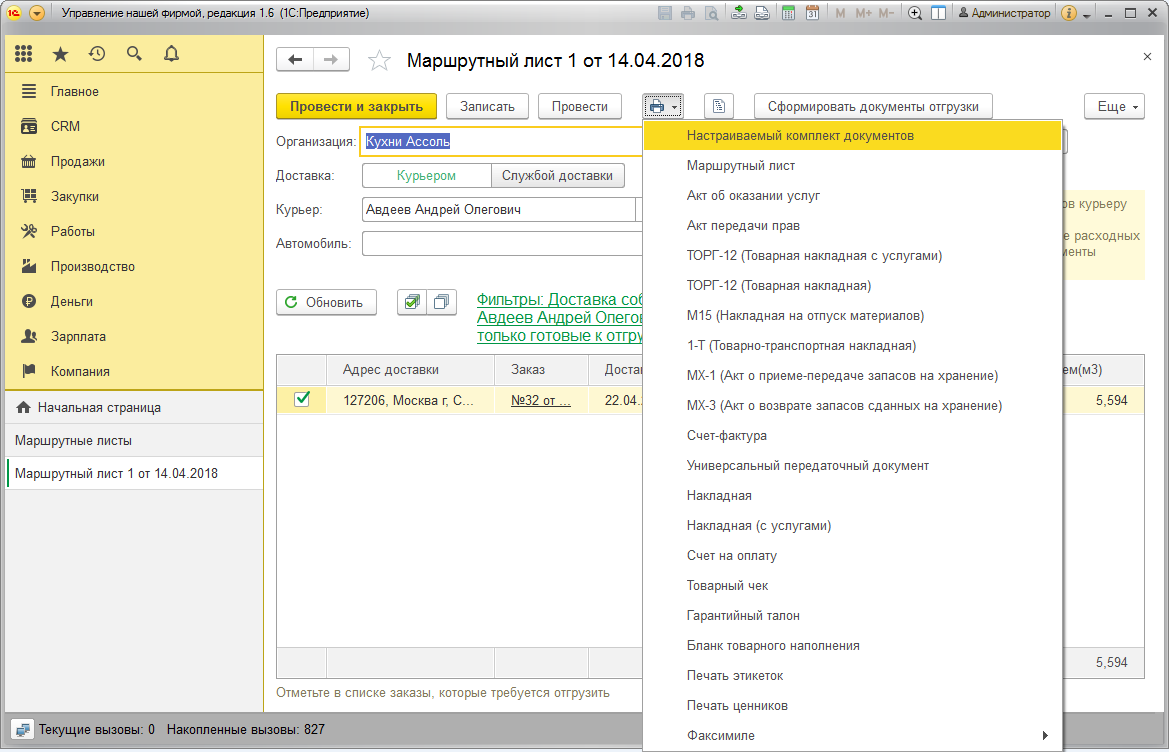This screenshot has width=1169, height=752.
Task: Expand the Факсимиле submenu
Action: coord(852,736)
